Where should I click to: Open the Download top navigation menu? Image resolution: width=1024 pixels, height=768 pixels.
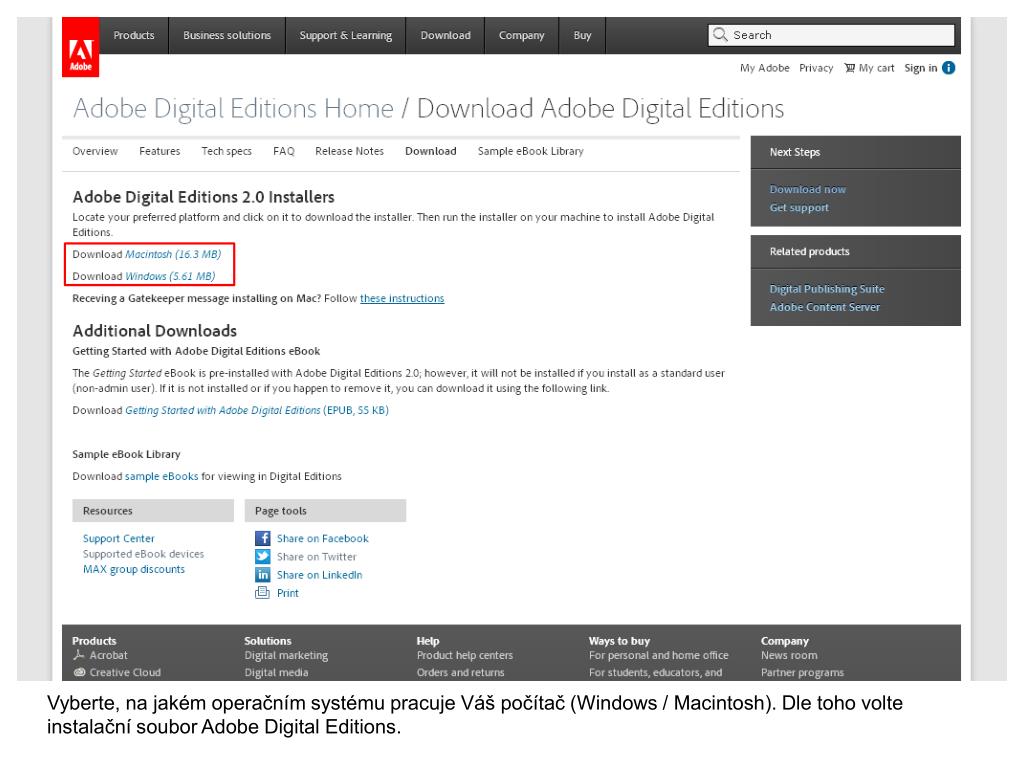click(x=445, y=35)
